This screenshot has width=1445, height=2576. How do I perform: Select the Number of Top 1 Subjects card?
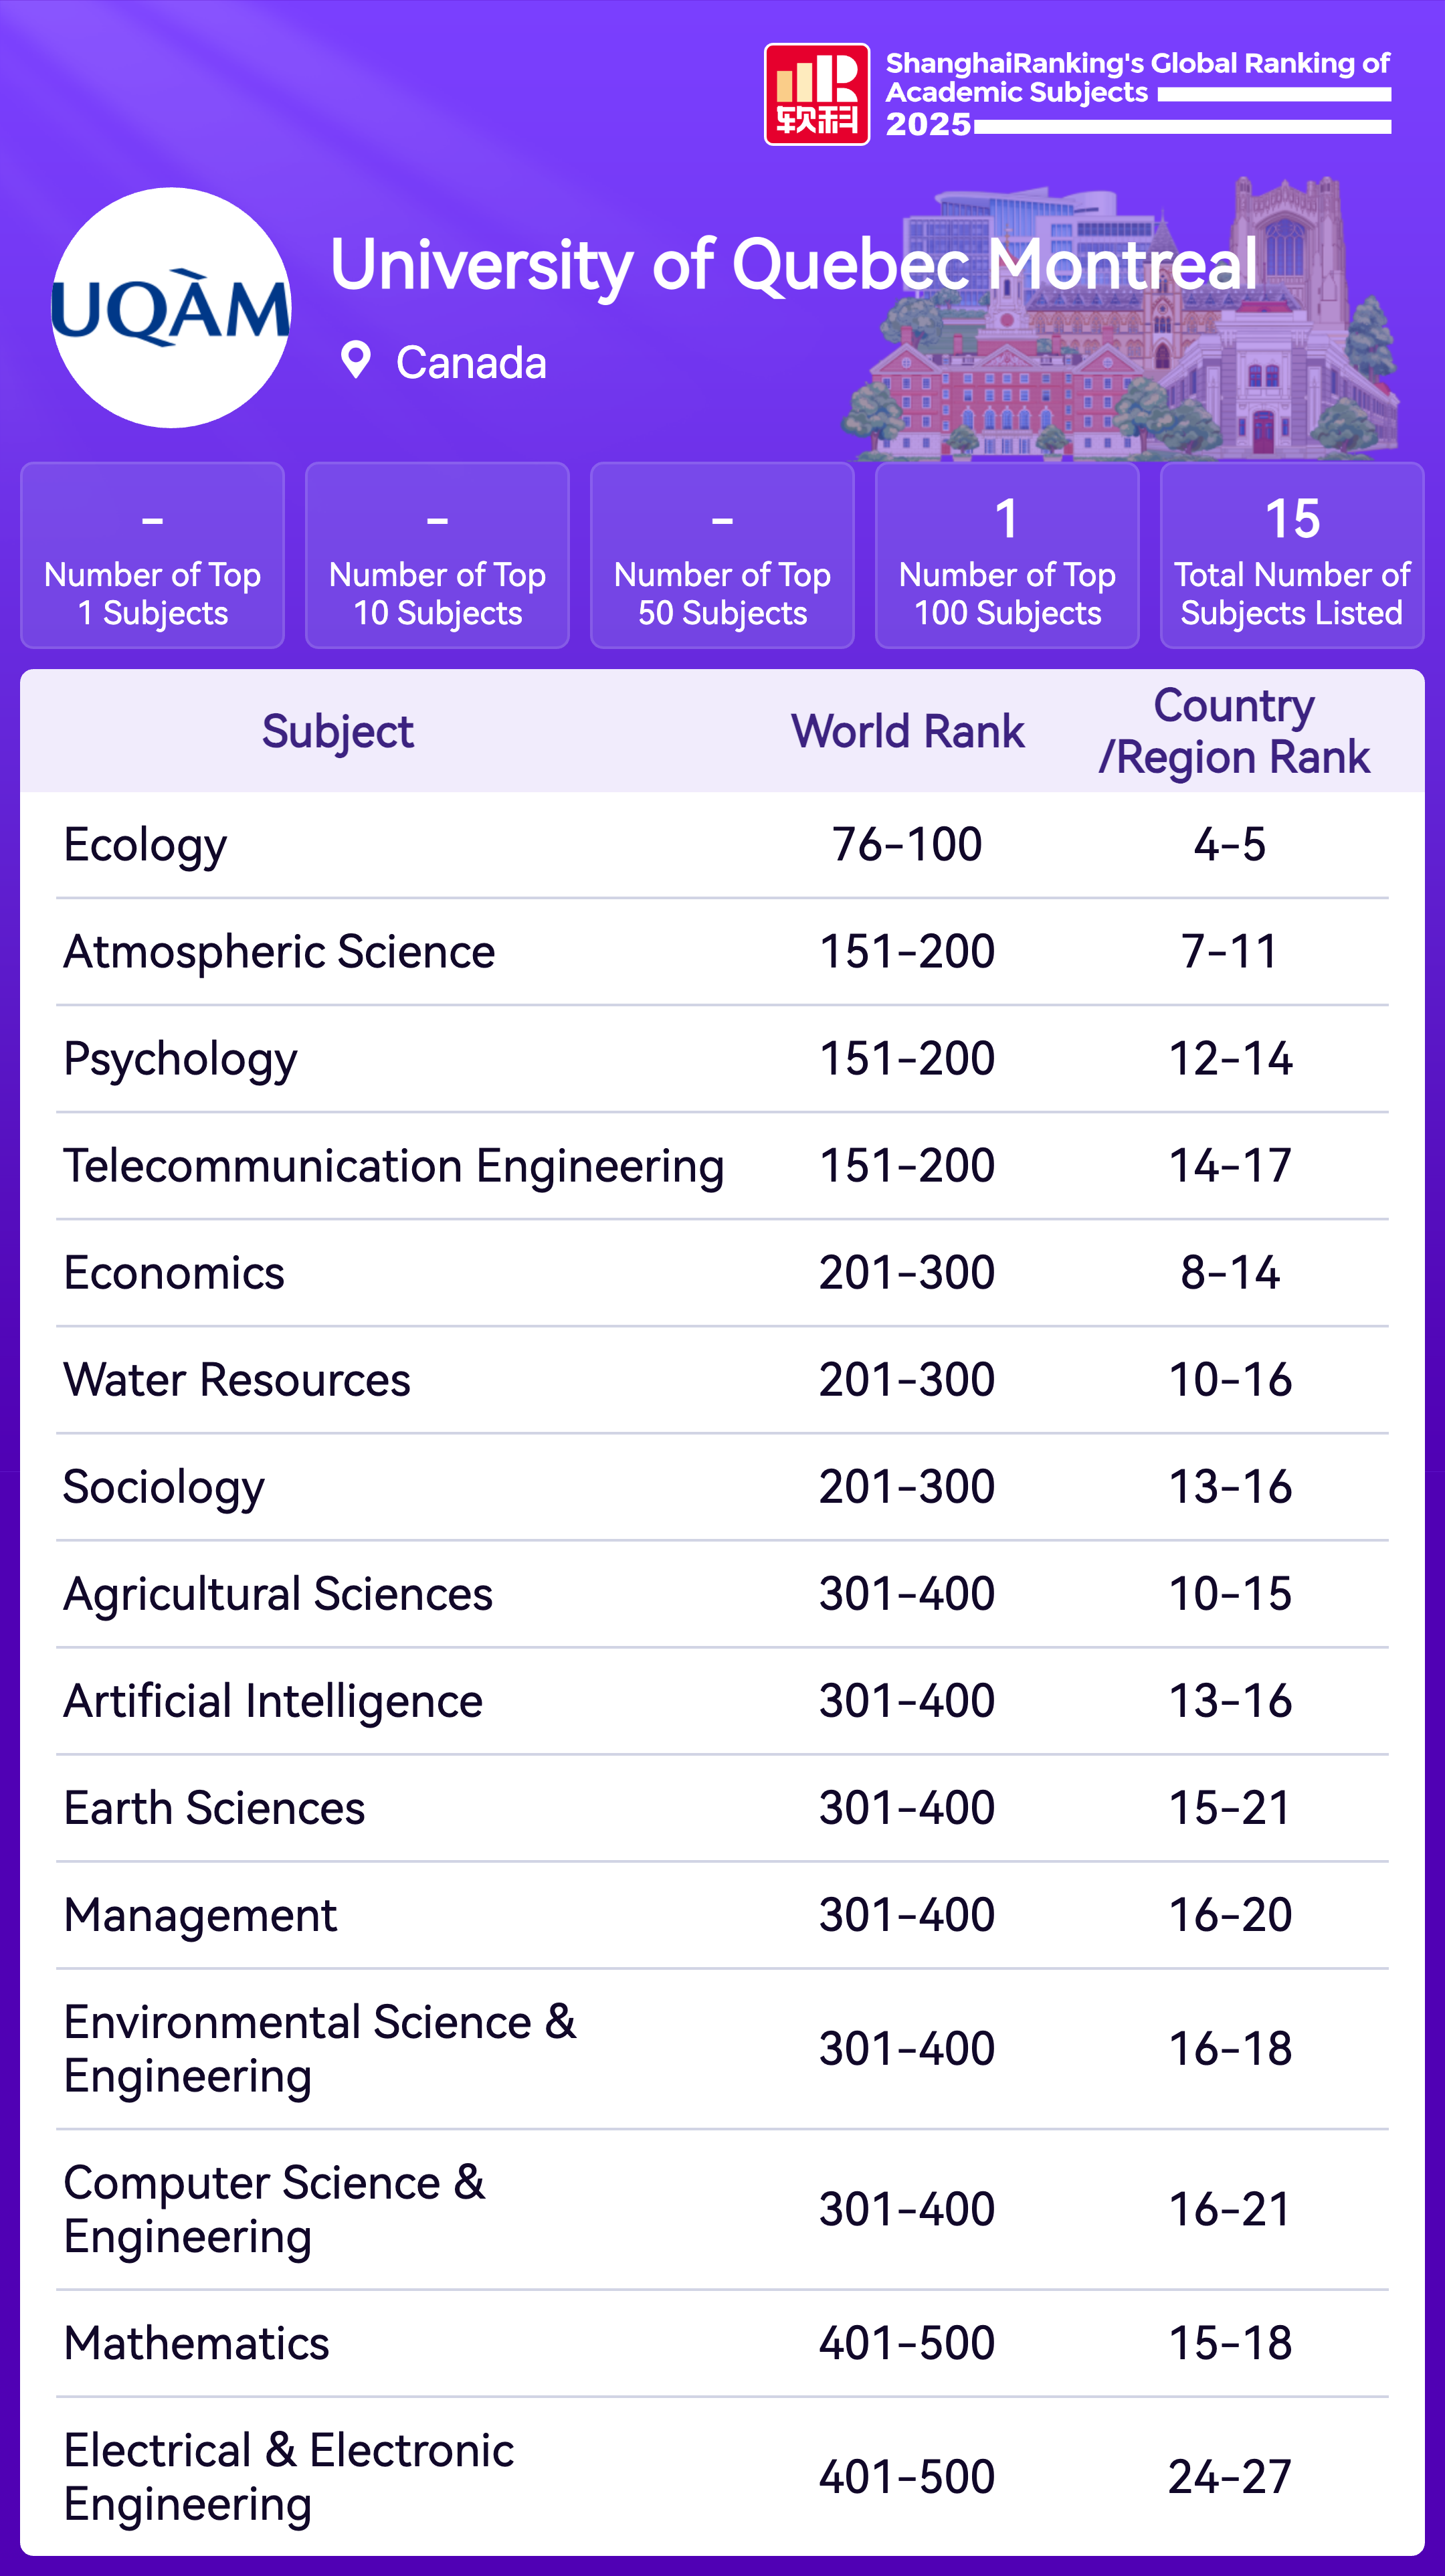pyautogui.click(x=152, y=555)
